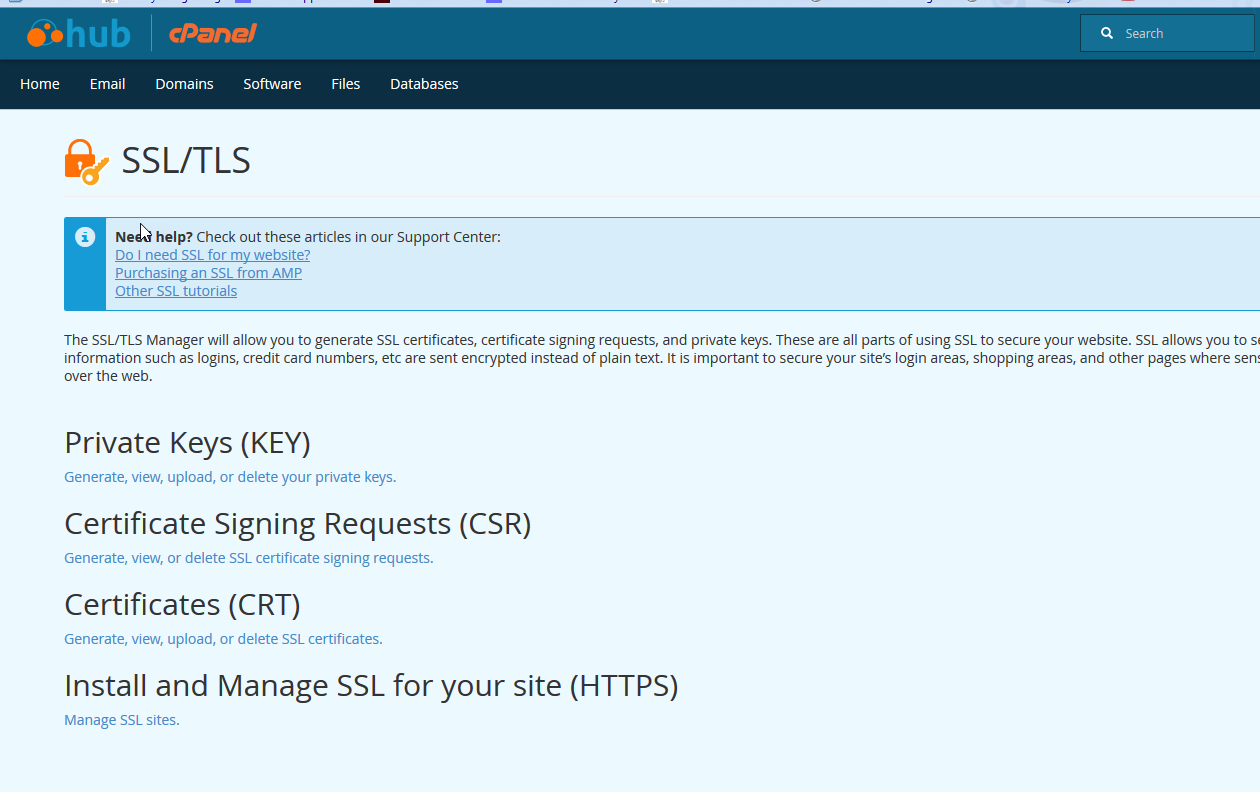The height and width of the screenshot is (792, 1260).
Task: Click the 'Certificates (CRT)' heading
Action: tap(182, 605)
